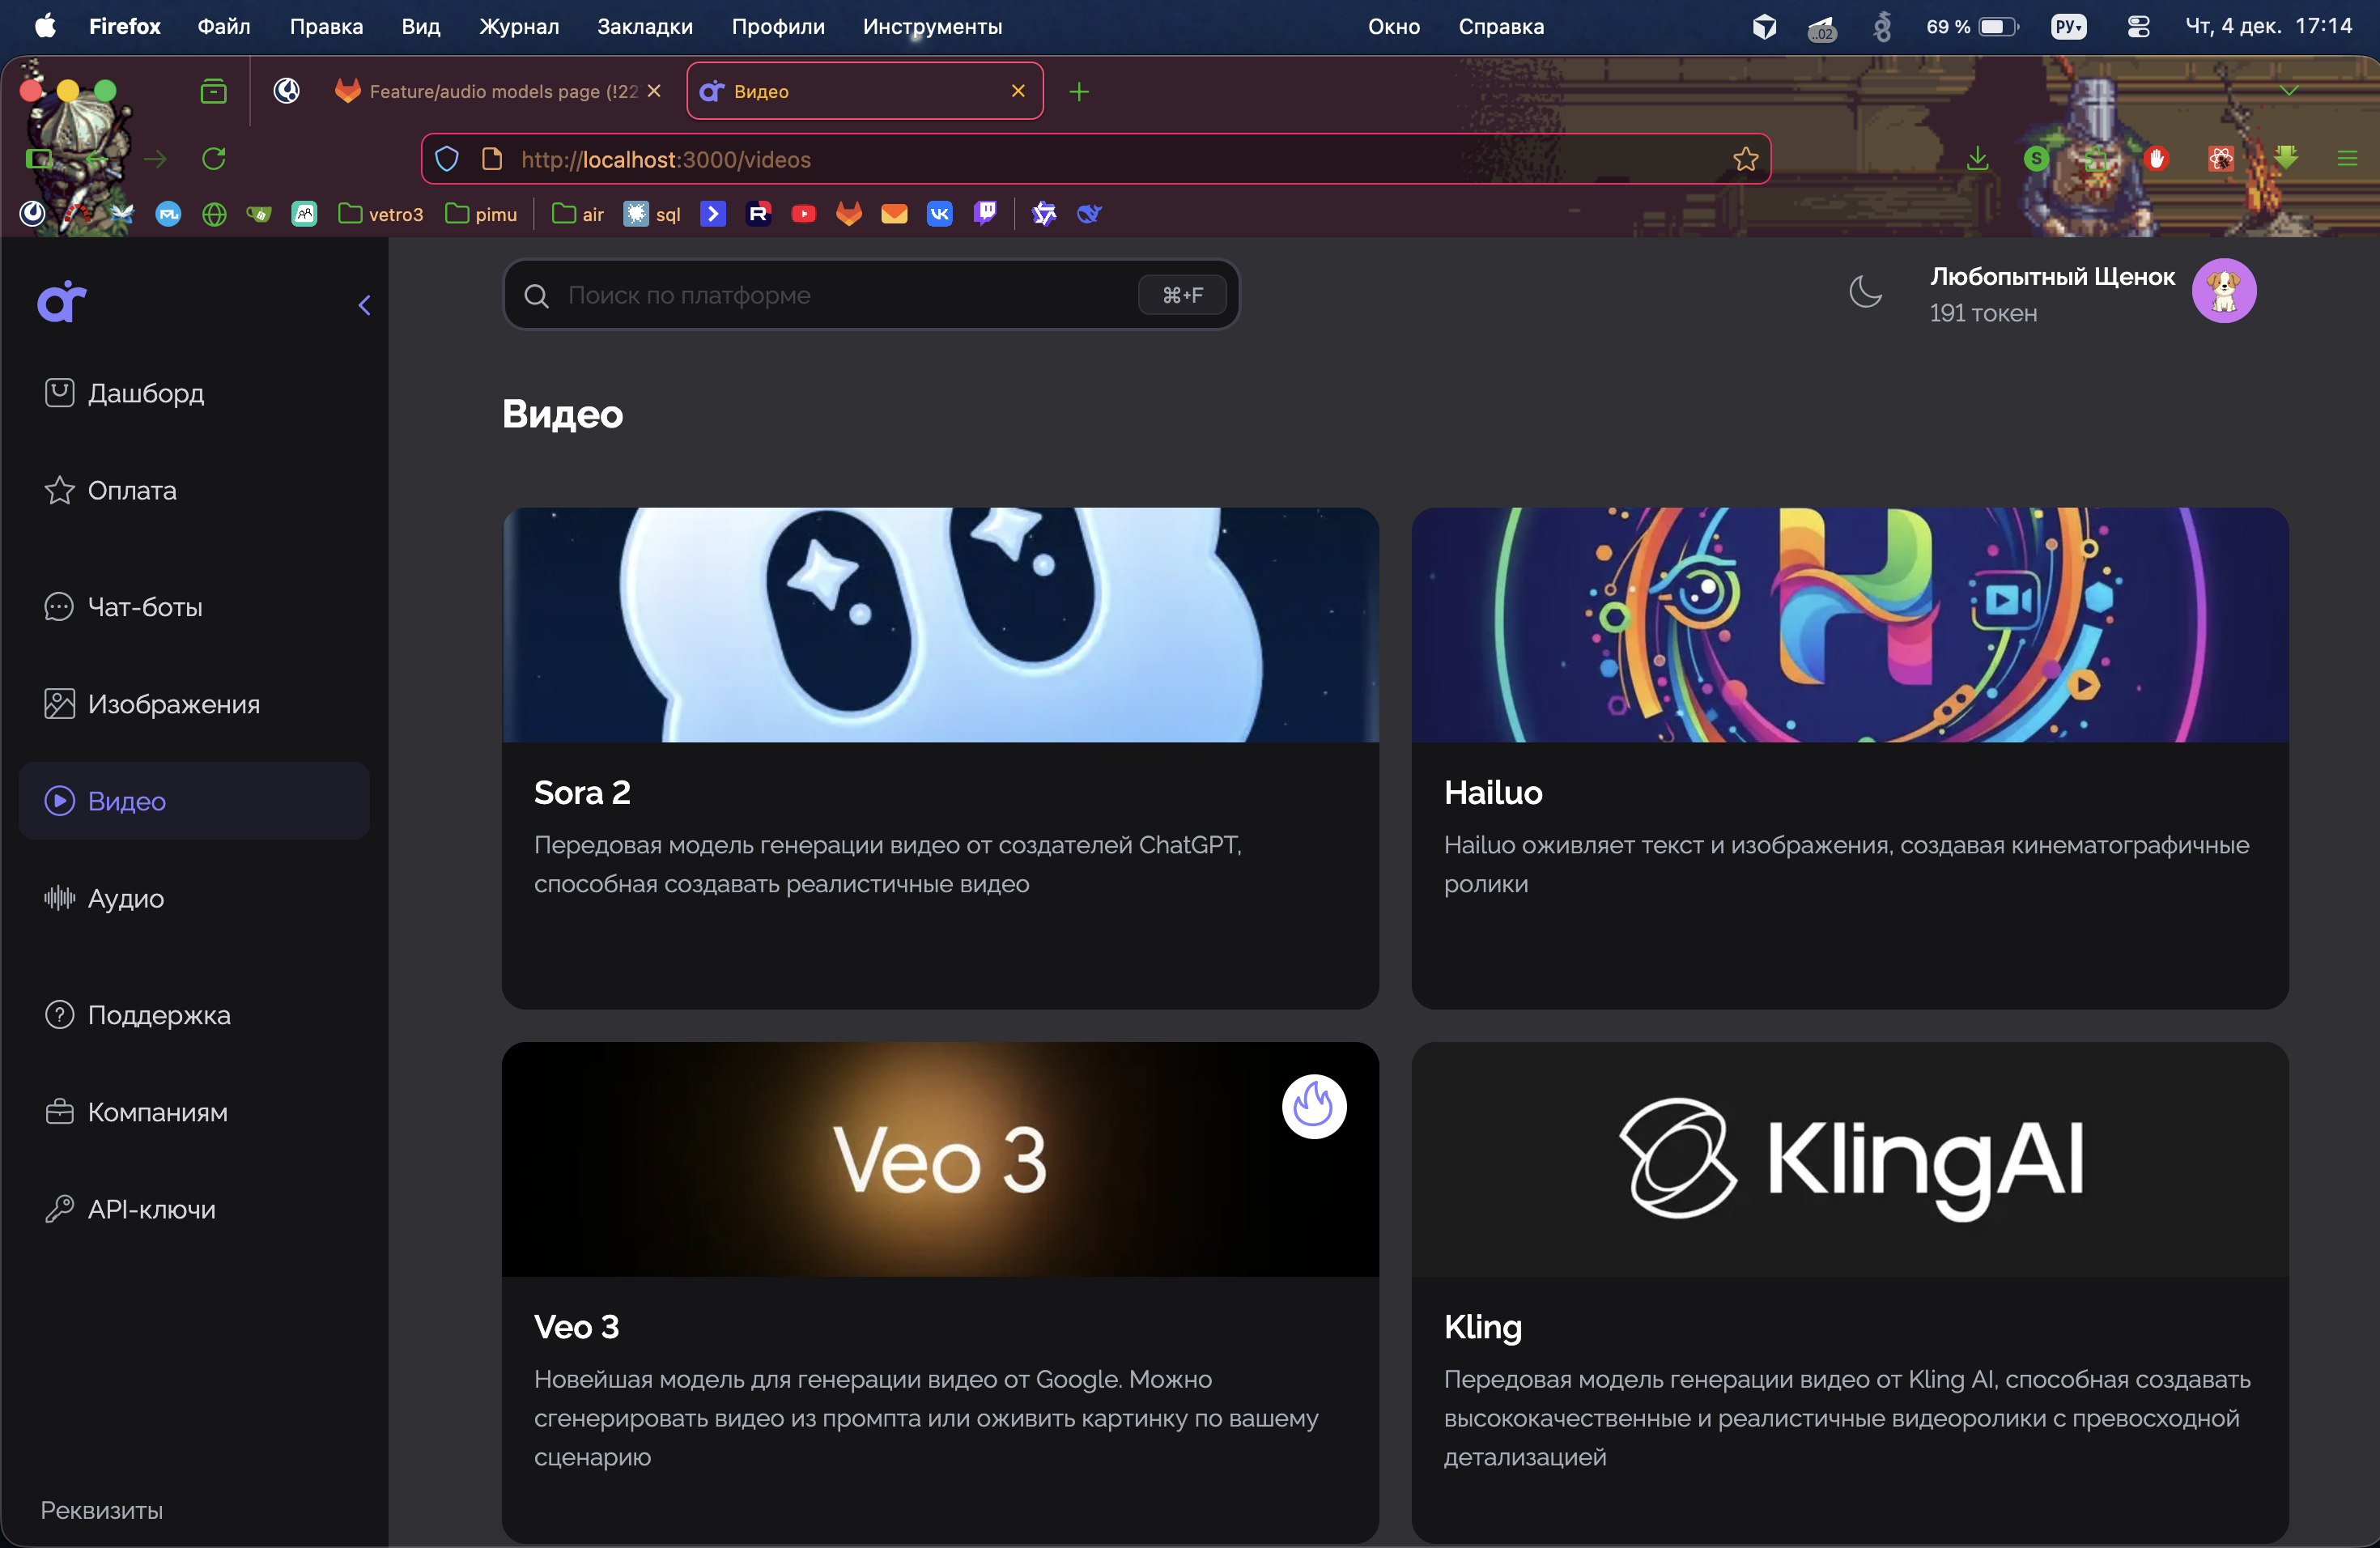This screenshot has height=1548, width=2380.
Task: Toggle the Firefox sidebar button
Action: pos(39,159)
